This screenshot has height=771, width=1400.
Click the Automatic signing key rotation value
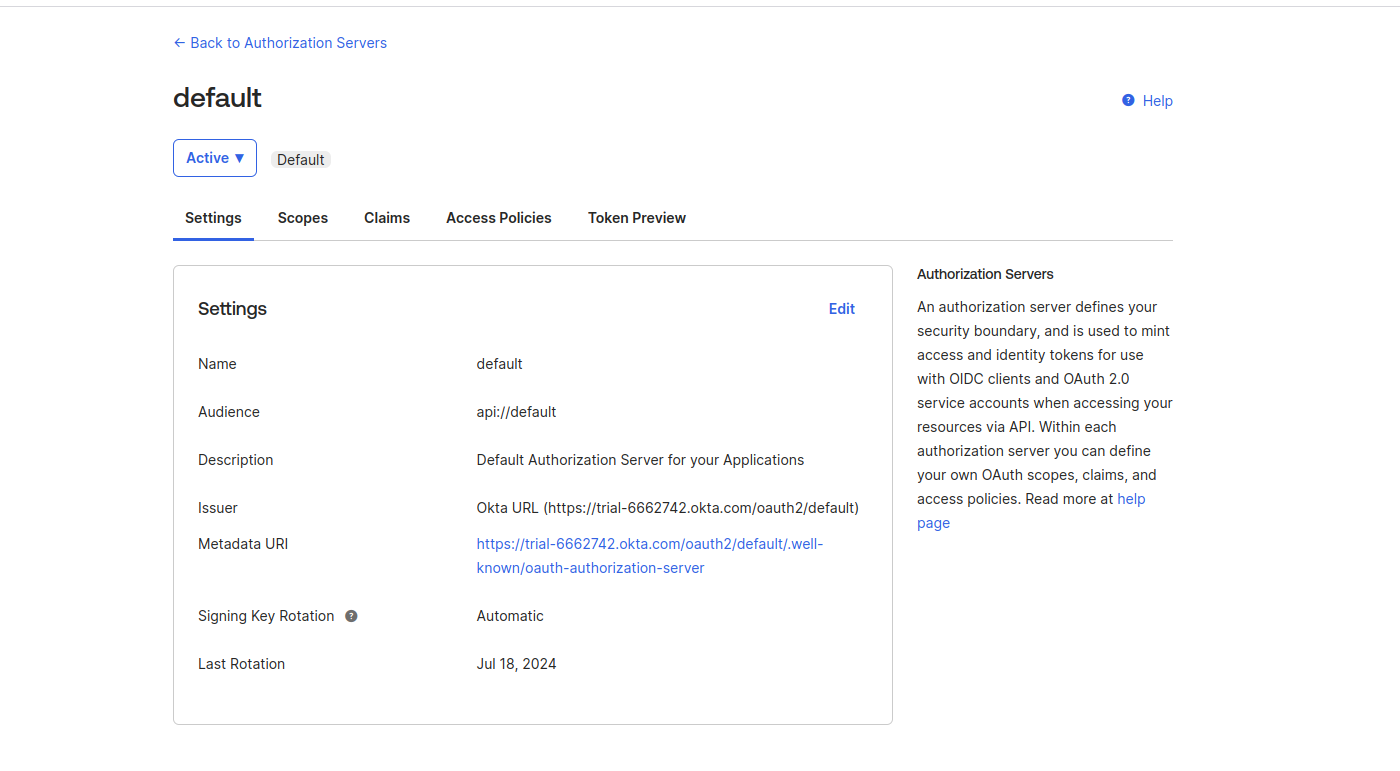click(x=510, y=616)
